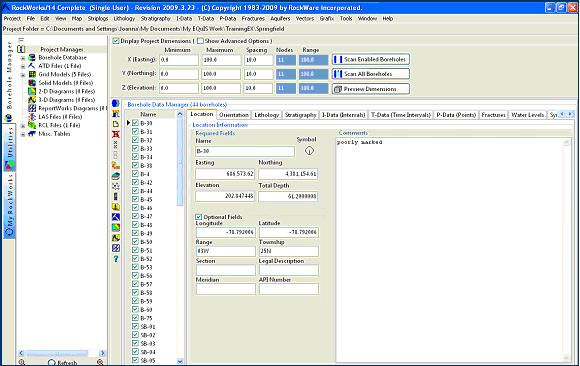Toggle Display Project Dimensions checkbox

(116, 41)
